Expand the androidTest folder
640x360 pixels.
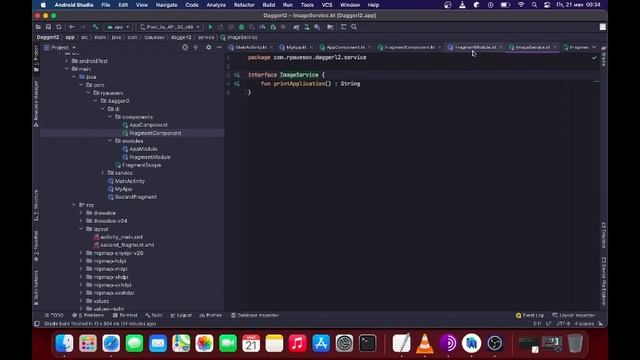tap(67, 61)
